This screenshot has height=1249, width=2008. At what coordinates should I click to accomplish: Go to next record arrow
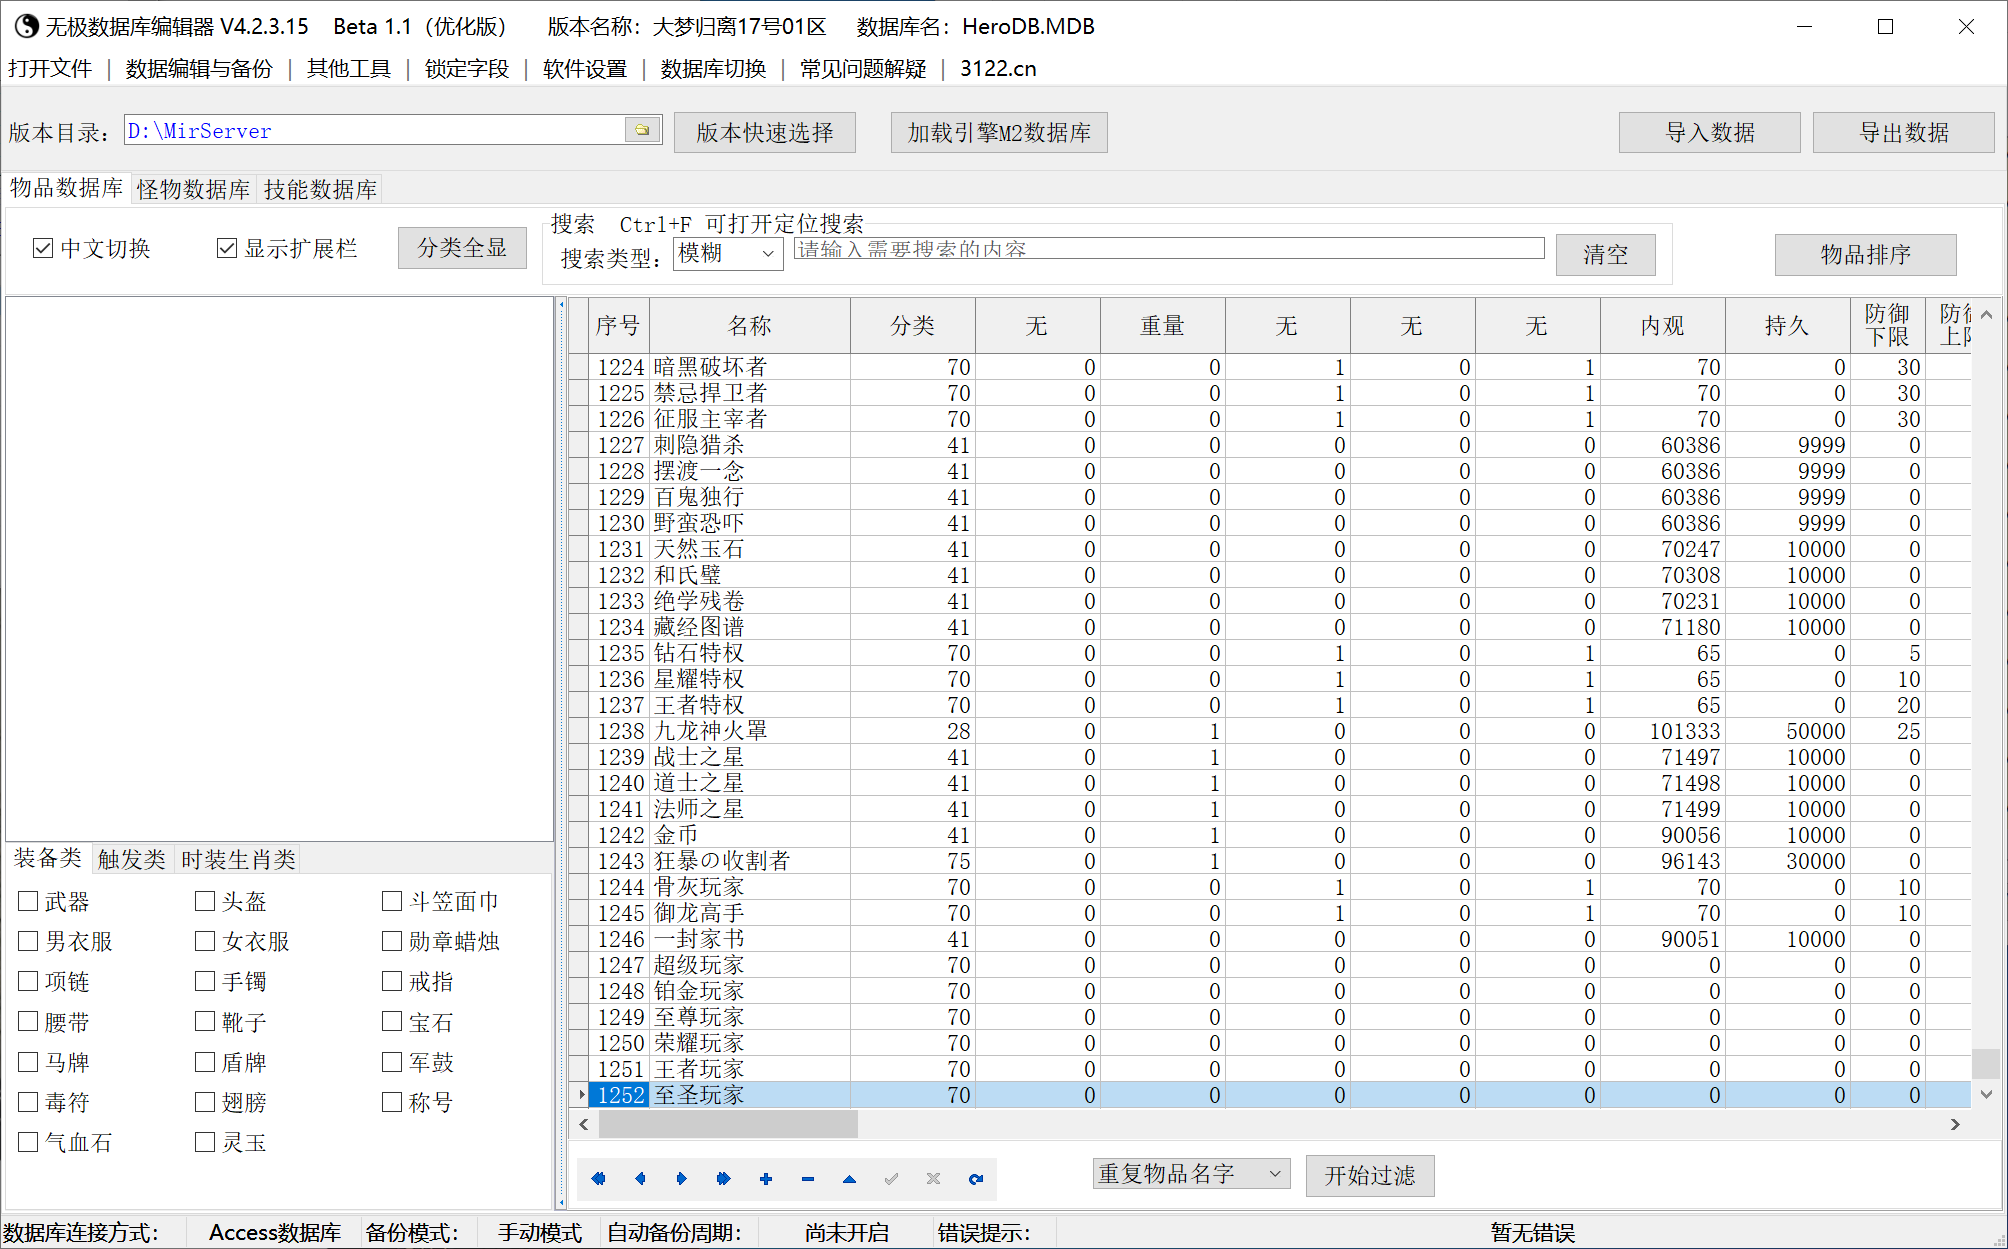click(x=682, y=1179)
